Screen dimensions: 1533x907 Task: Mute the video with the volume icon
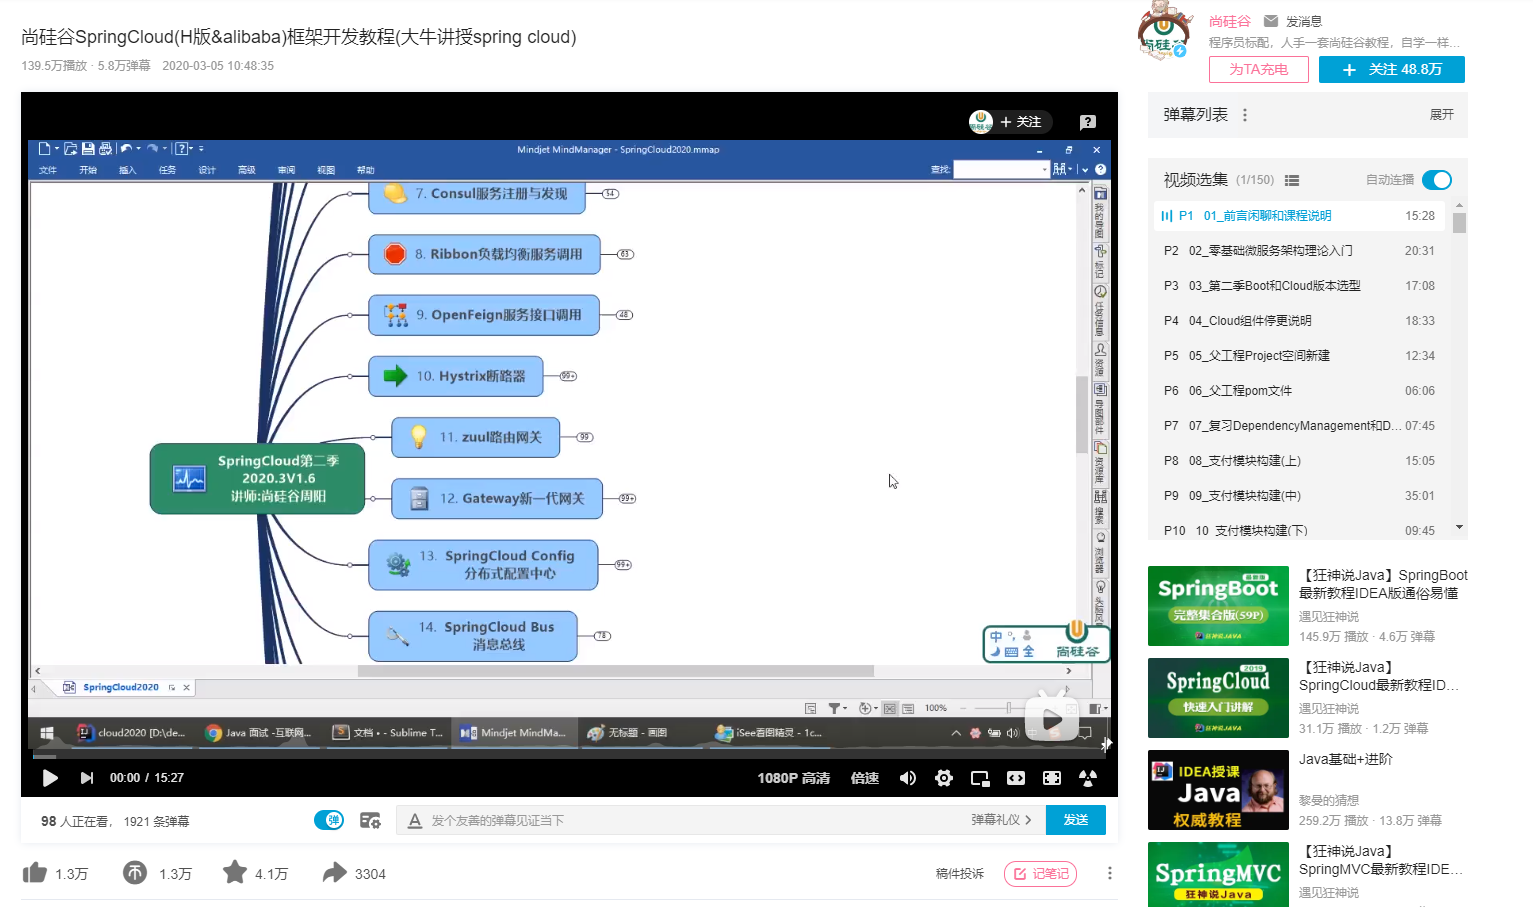[907, 778]
